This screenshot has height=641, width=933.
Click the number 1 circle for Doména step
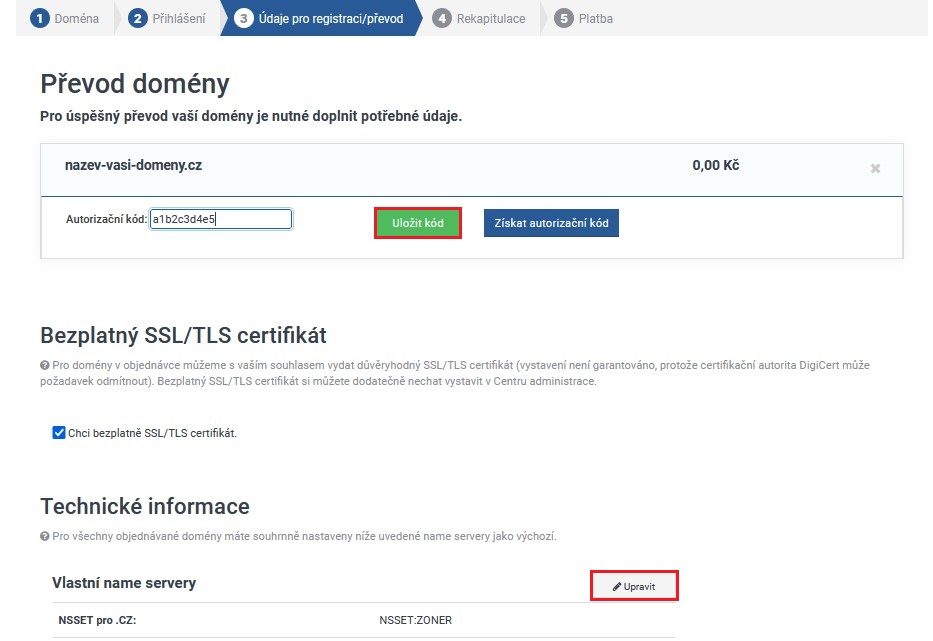coord(39,18)
